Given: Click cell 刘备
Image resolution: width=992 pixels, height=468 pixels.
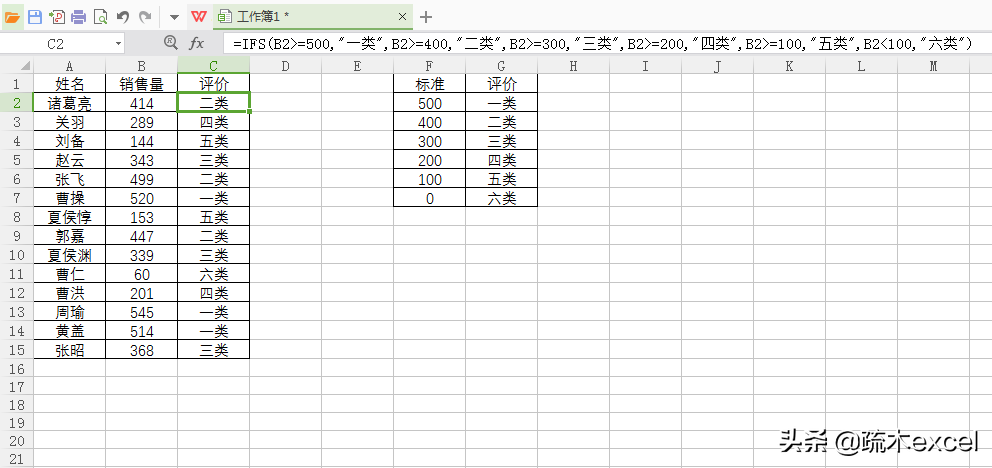Looking at the screenshot, I should pyautogui.click(x=70, y=141).
